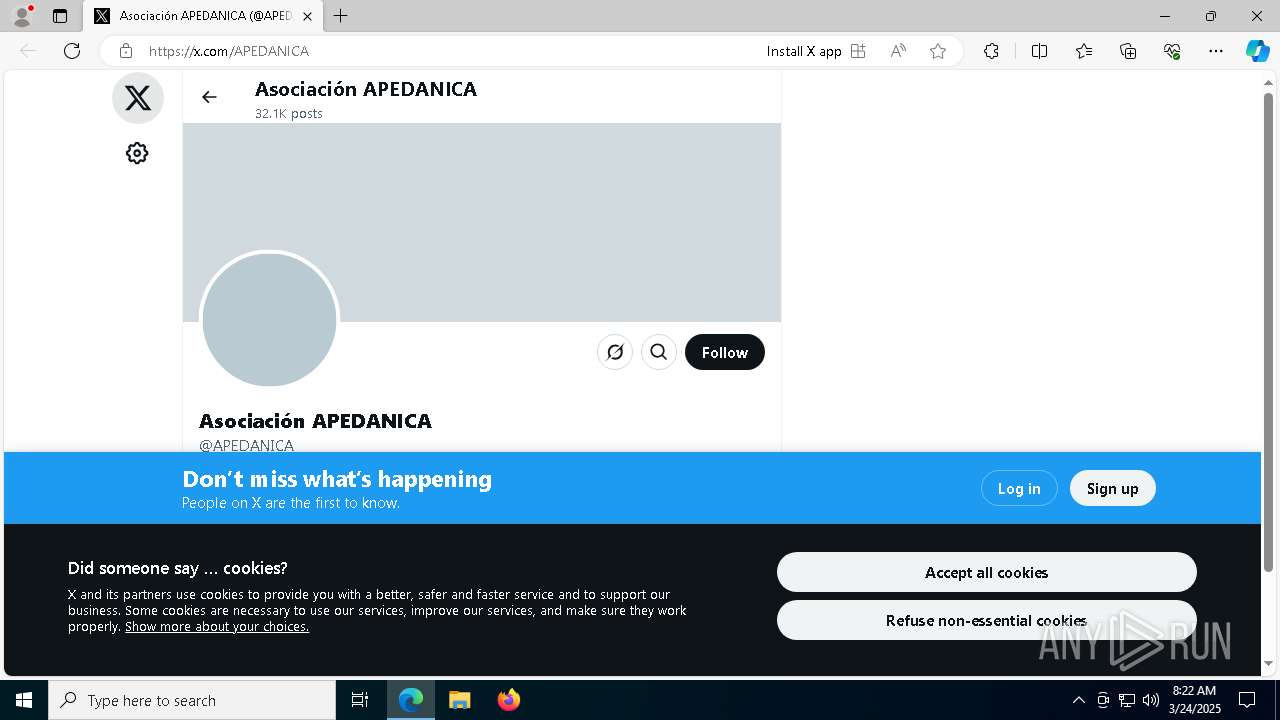Refuse non-essential cookies
1280x720 pixels.
click(987, 620)
